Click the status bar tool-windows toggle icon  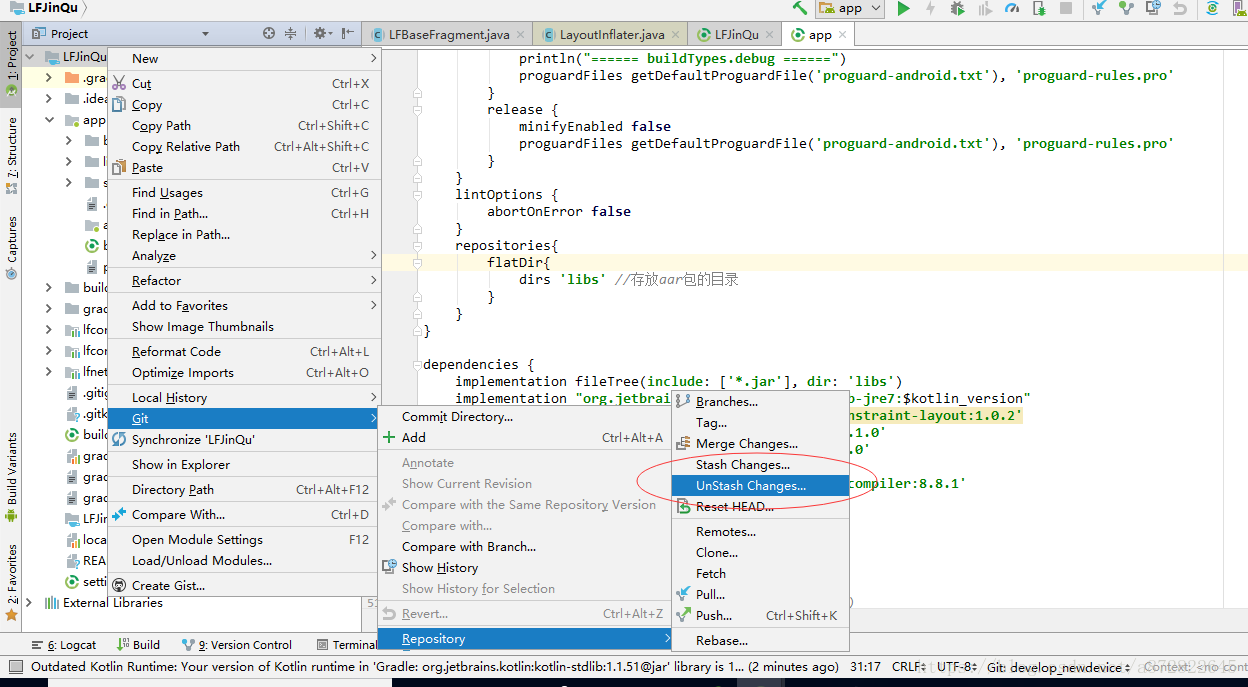point(14,666)
